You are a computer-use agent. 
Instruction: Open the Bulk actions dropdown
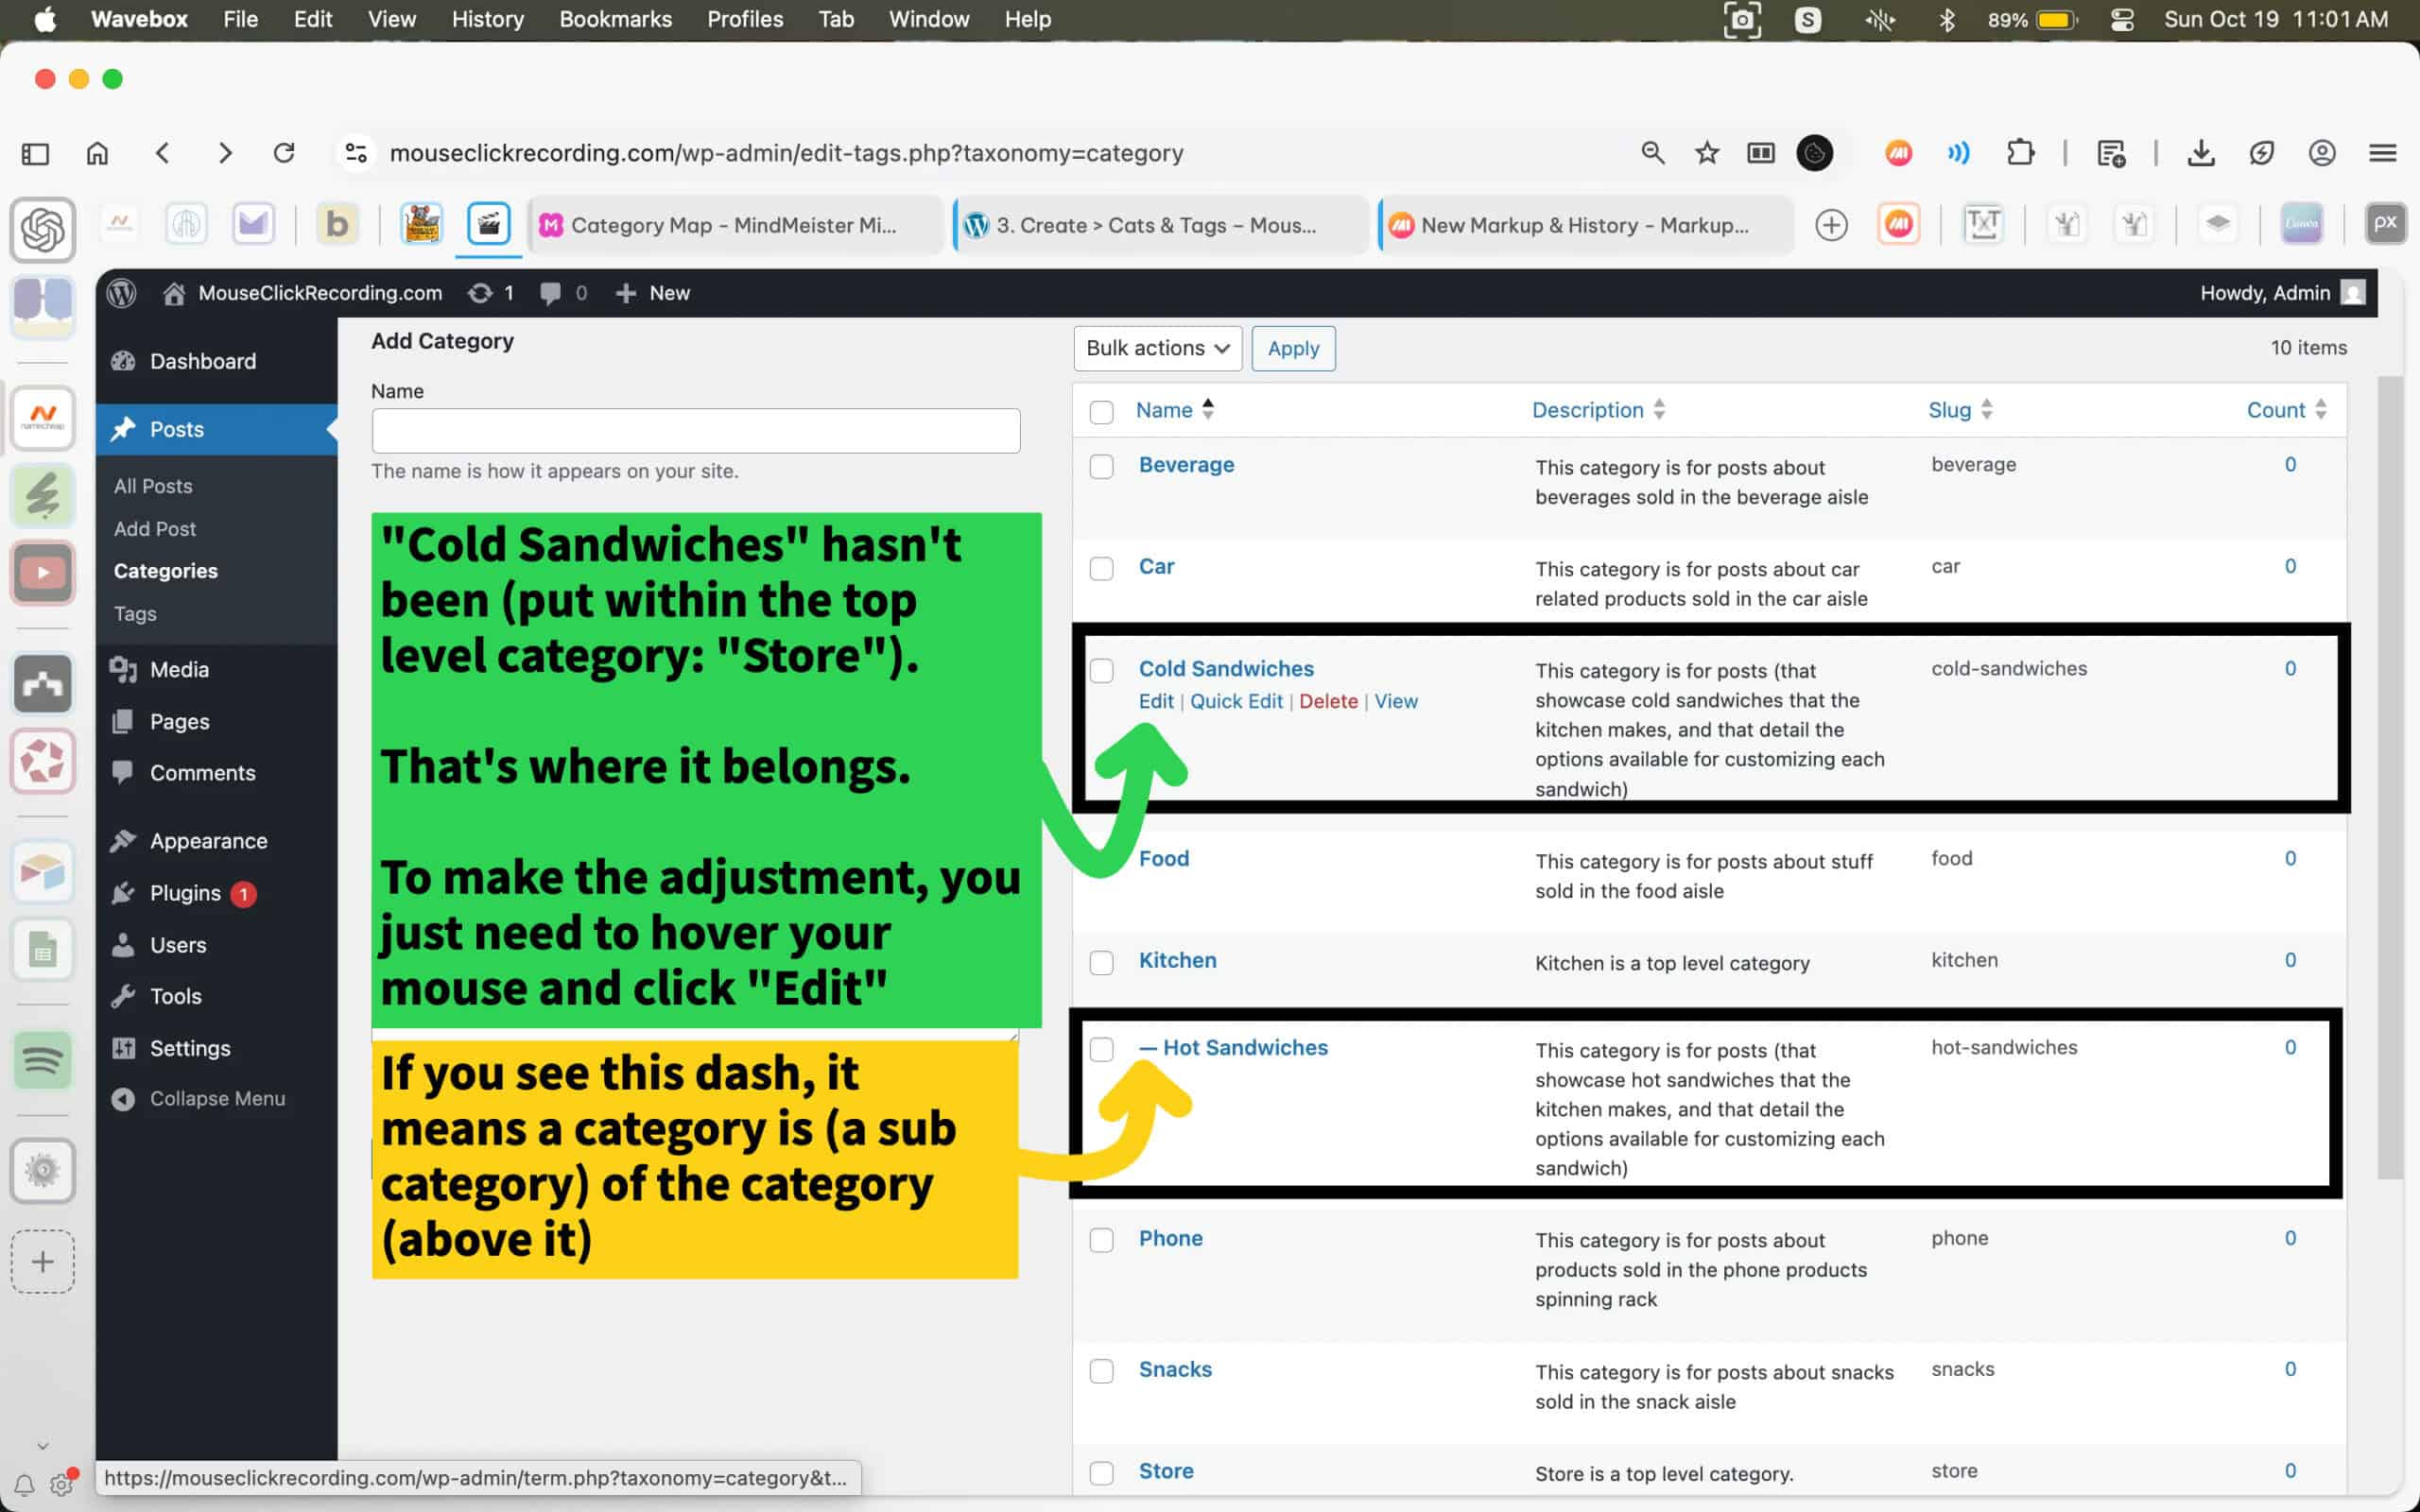pos(1157,348)
